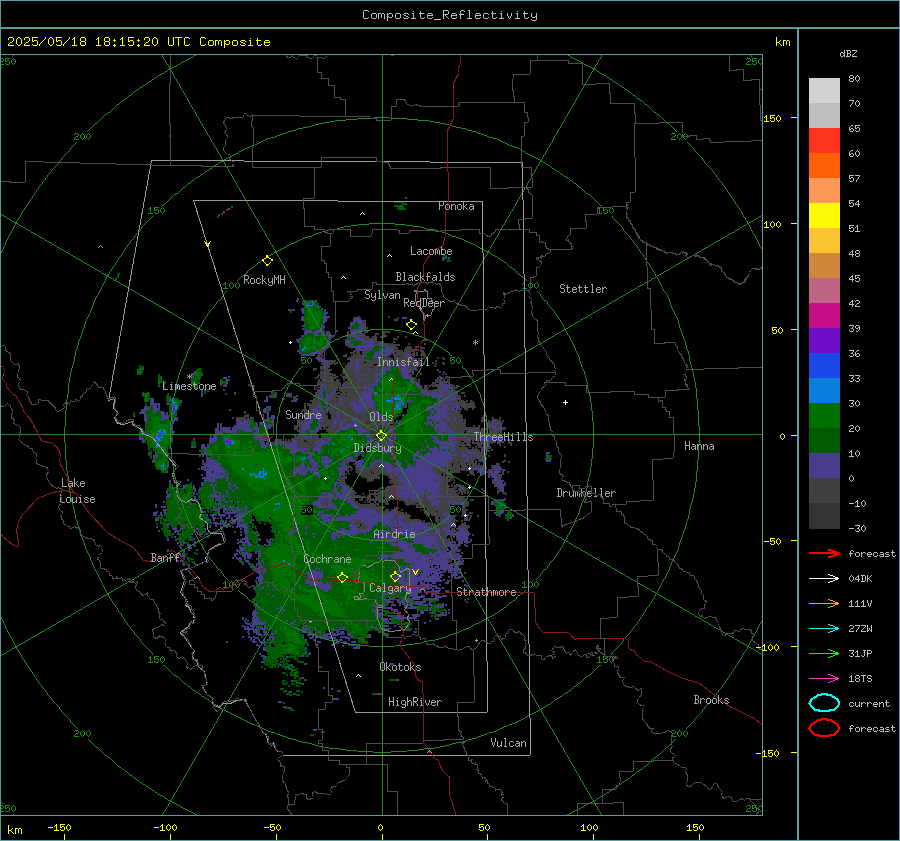Click the yellow diamond marker below Cochrane
900x841 pixels.
[x=342, y=578]
